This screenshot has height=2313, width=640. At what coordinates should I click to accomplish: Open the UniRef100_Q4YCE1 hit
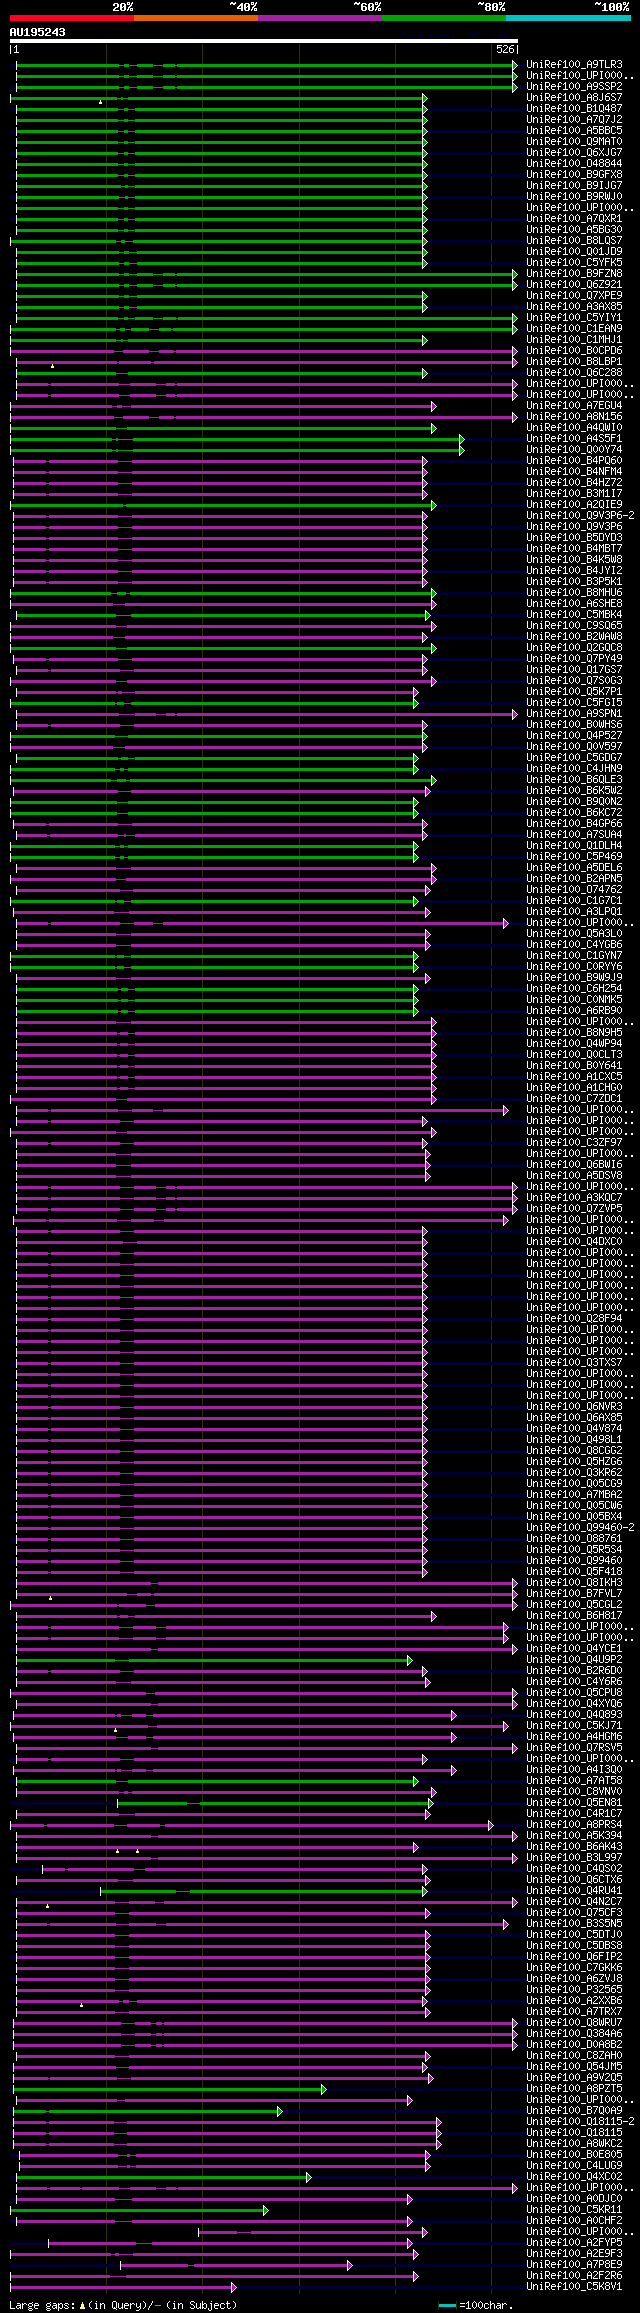point(574,1649)
